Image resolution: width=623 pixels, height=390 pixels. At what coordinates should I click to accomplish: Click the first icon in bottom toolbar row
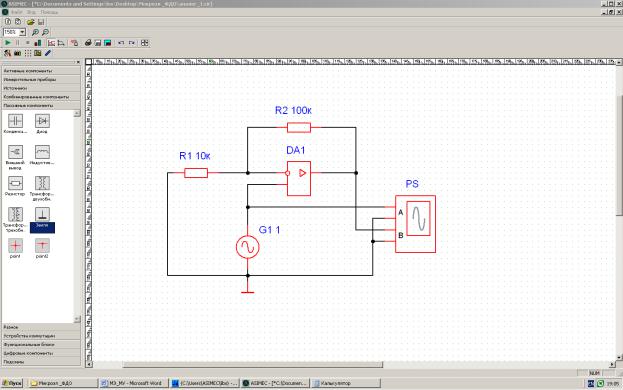coord(8,53)
